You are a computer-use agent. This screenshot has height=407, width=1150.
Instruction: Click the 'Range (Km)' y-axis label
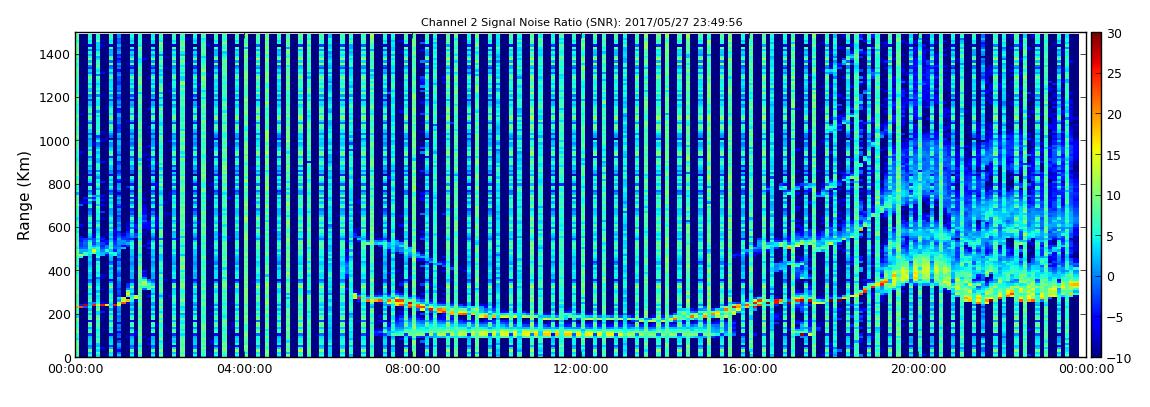tap(23, 196)
